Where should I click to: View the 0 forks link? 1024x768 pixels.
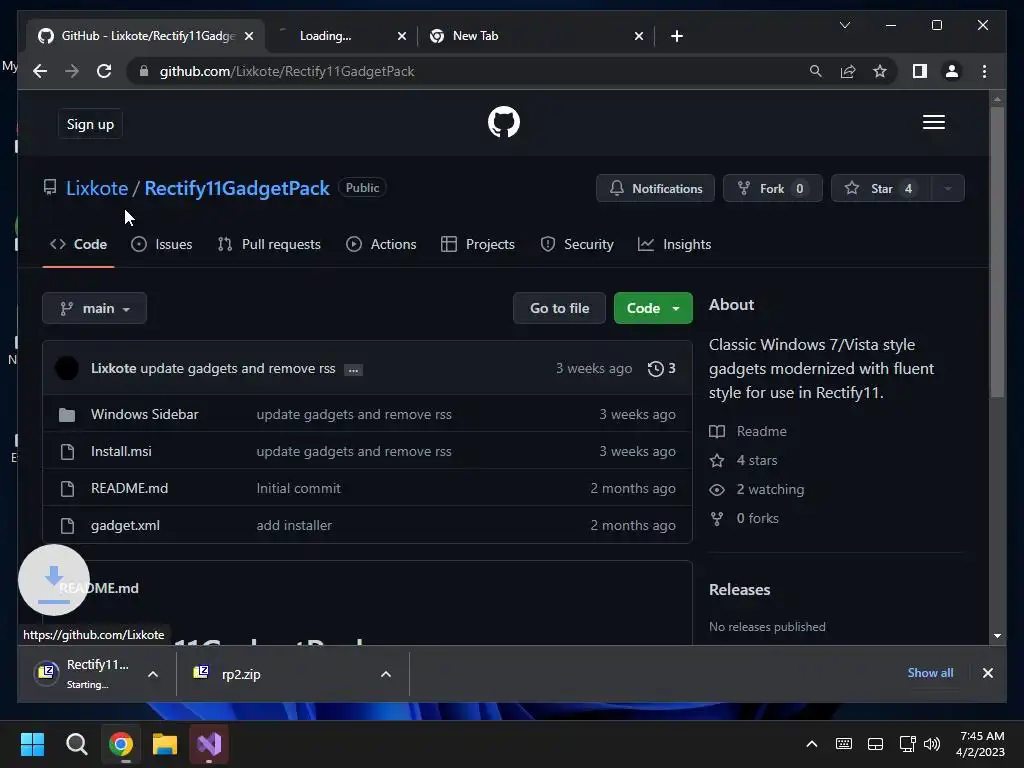[744, 519]
